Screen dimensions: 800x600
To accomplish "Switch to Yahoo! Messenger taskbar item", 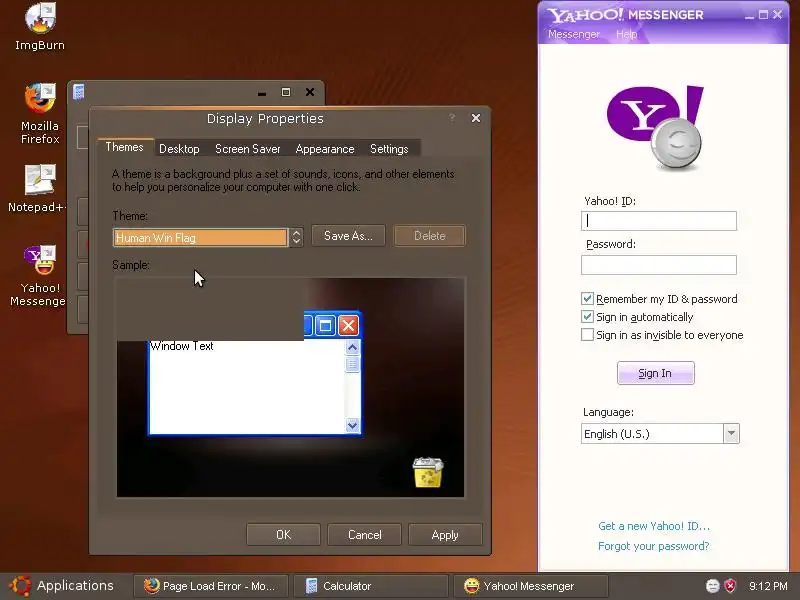I will pyautogui.click(x=531, y=586).
